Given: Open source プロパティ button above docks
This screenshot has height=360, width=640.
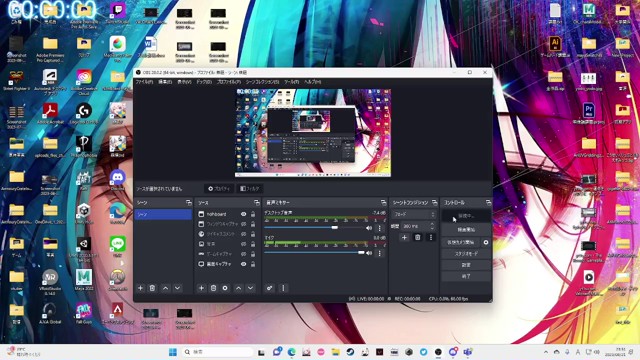Looking at the screenshot, I should [219, 189].
